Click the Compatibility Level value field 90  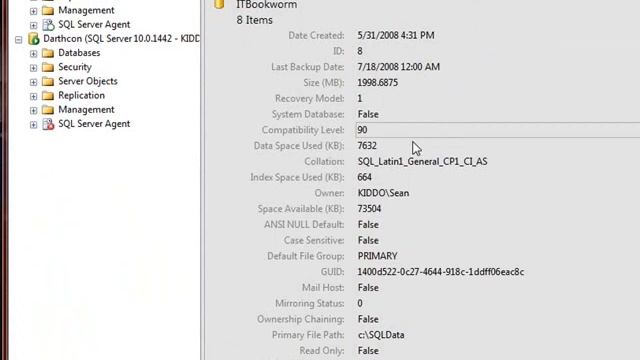tap(498, 130)
